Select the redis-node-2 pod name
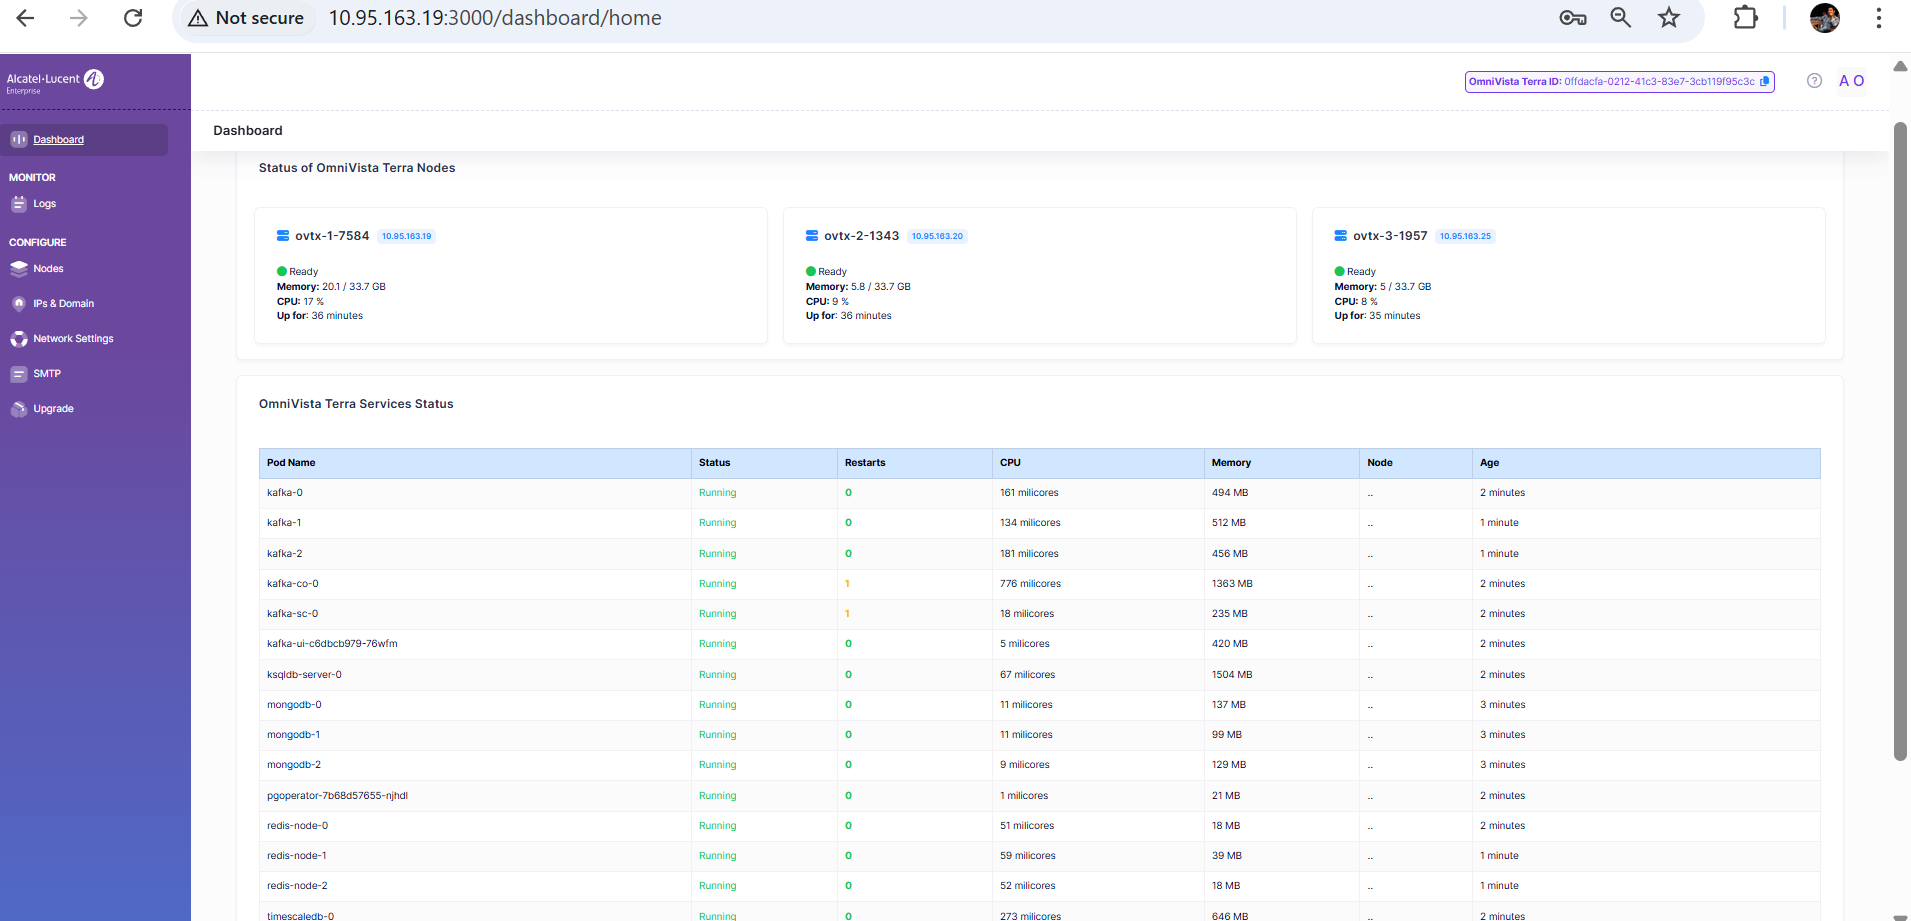This screenshot has height=921, width=1911. coord(297,886)
